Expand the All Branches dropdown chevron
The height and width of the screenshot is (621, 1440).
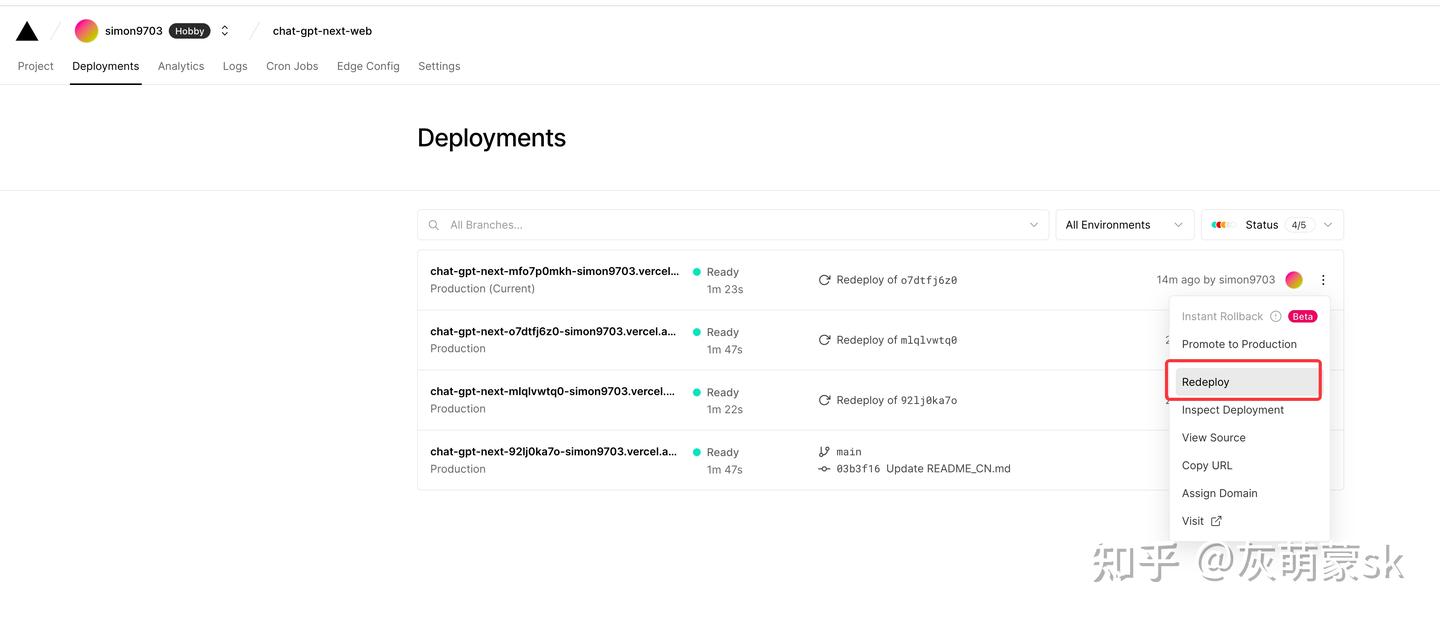[1033, 225]
